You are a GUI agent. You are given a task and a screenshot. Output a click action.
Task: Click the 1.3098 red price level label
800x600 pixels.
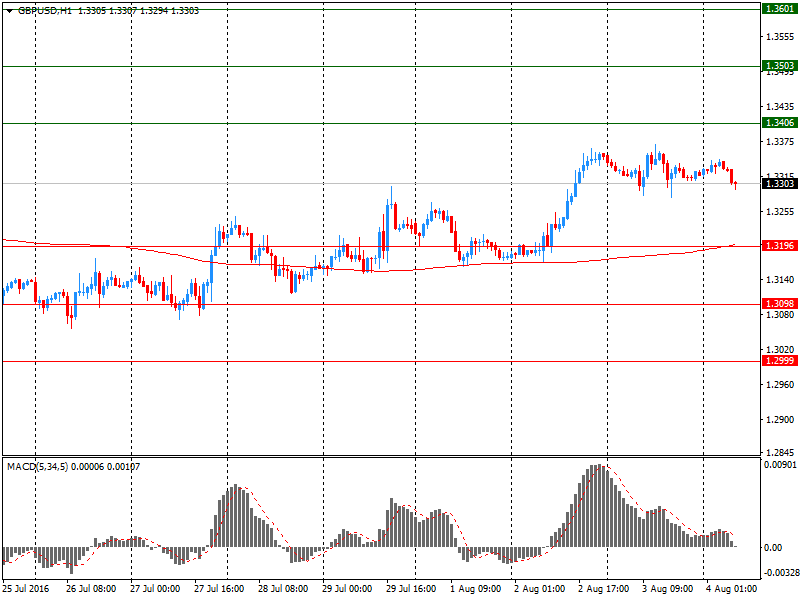(779, 304)
